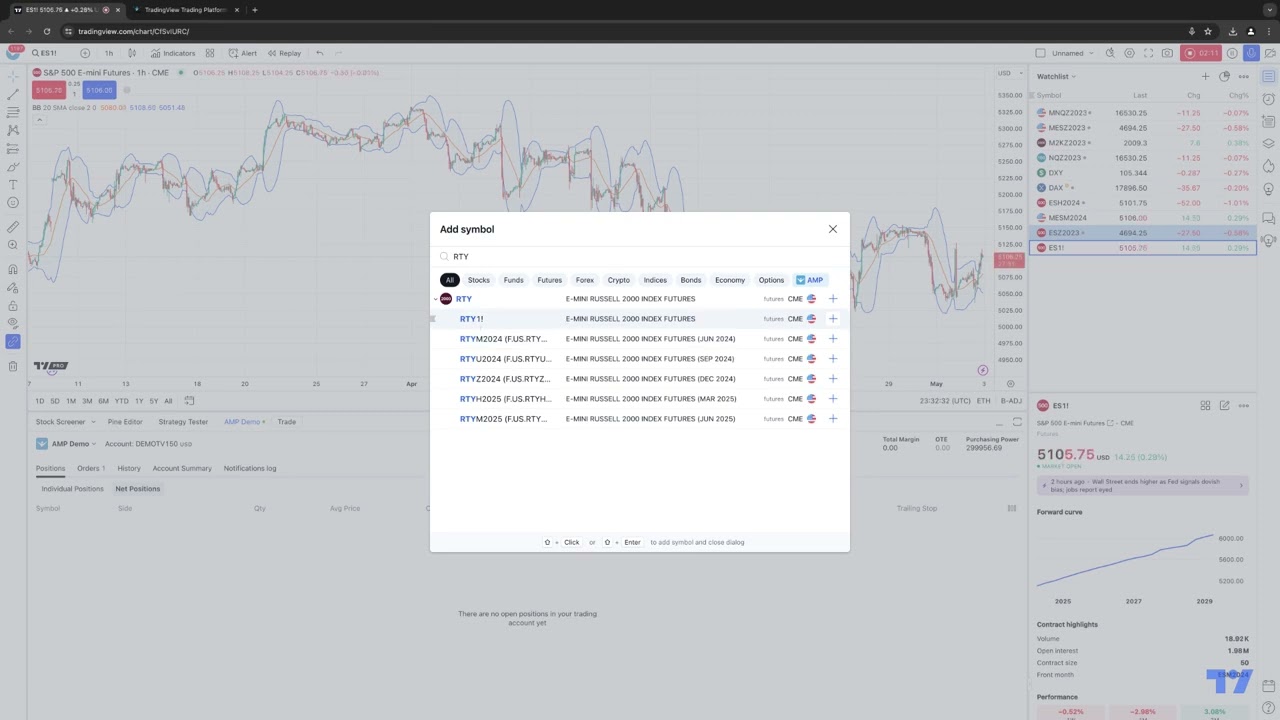Screen dimensions: 1280x720
Task: Open Unnamed layout dropdown
Action: click(1072, 53)
